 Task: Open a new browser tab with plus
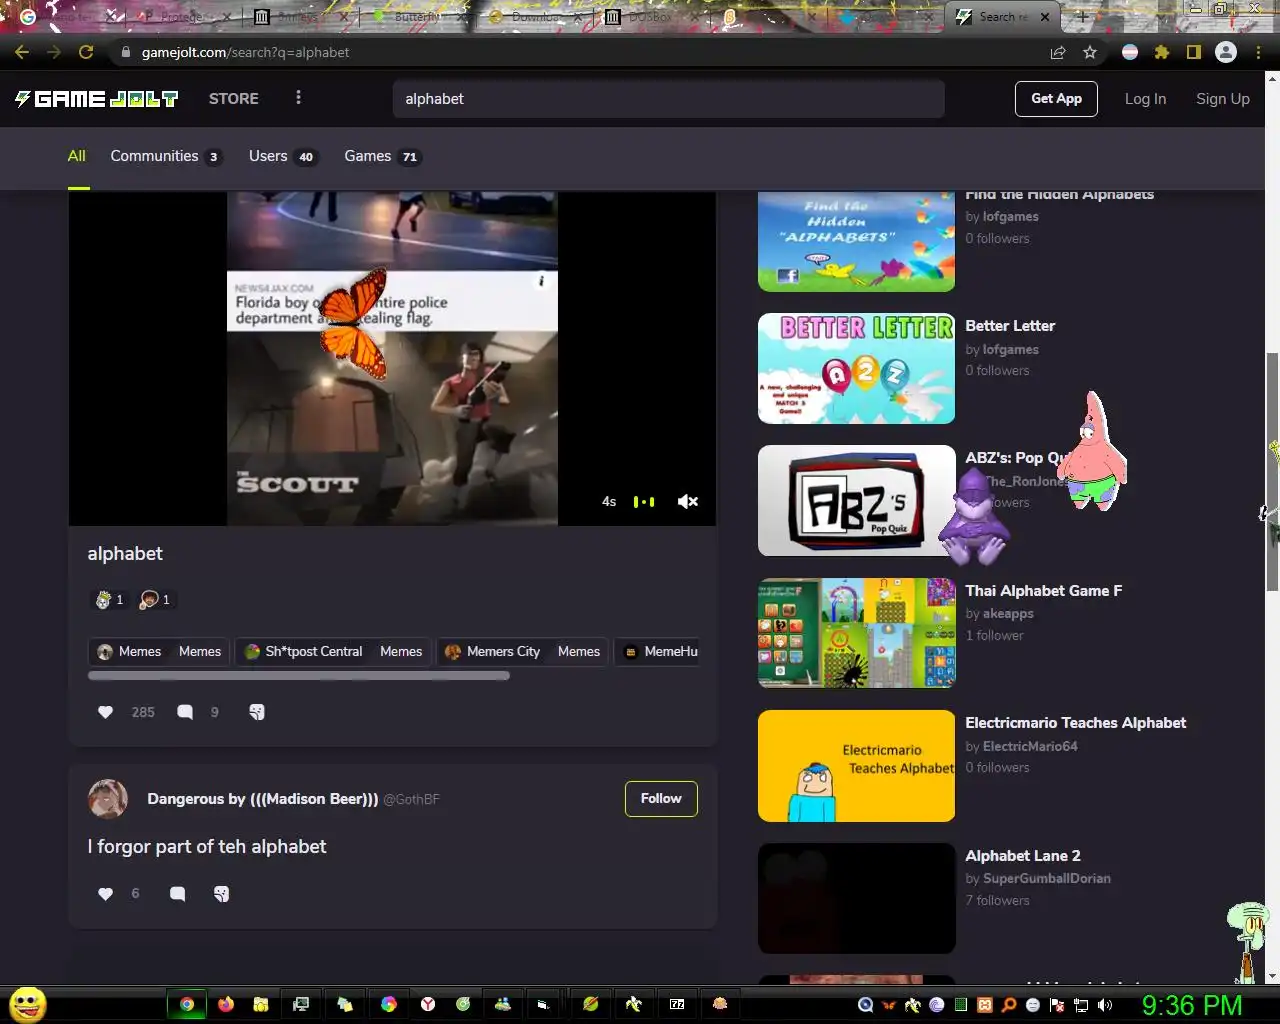[1081, 17]
